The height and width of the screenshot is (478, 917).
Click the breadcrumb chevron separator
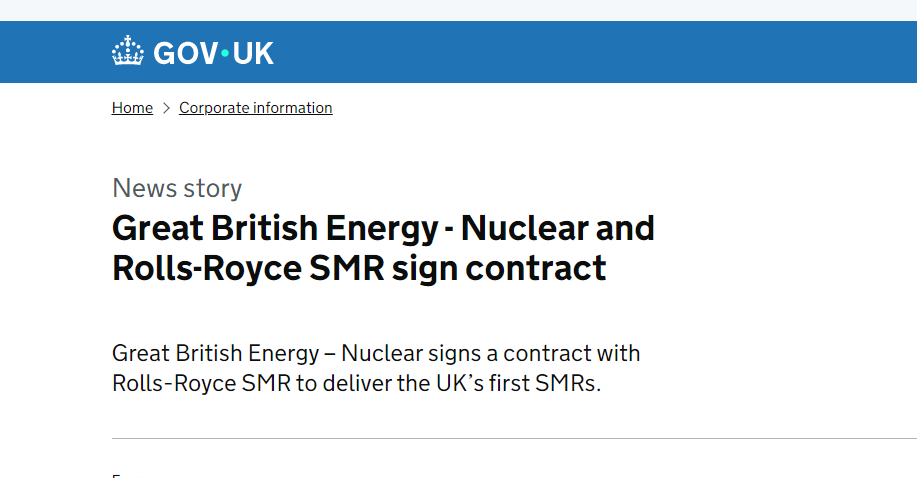pos(166,108)
